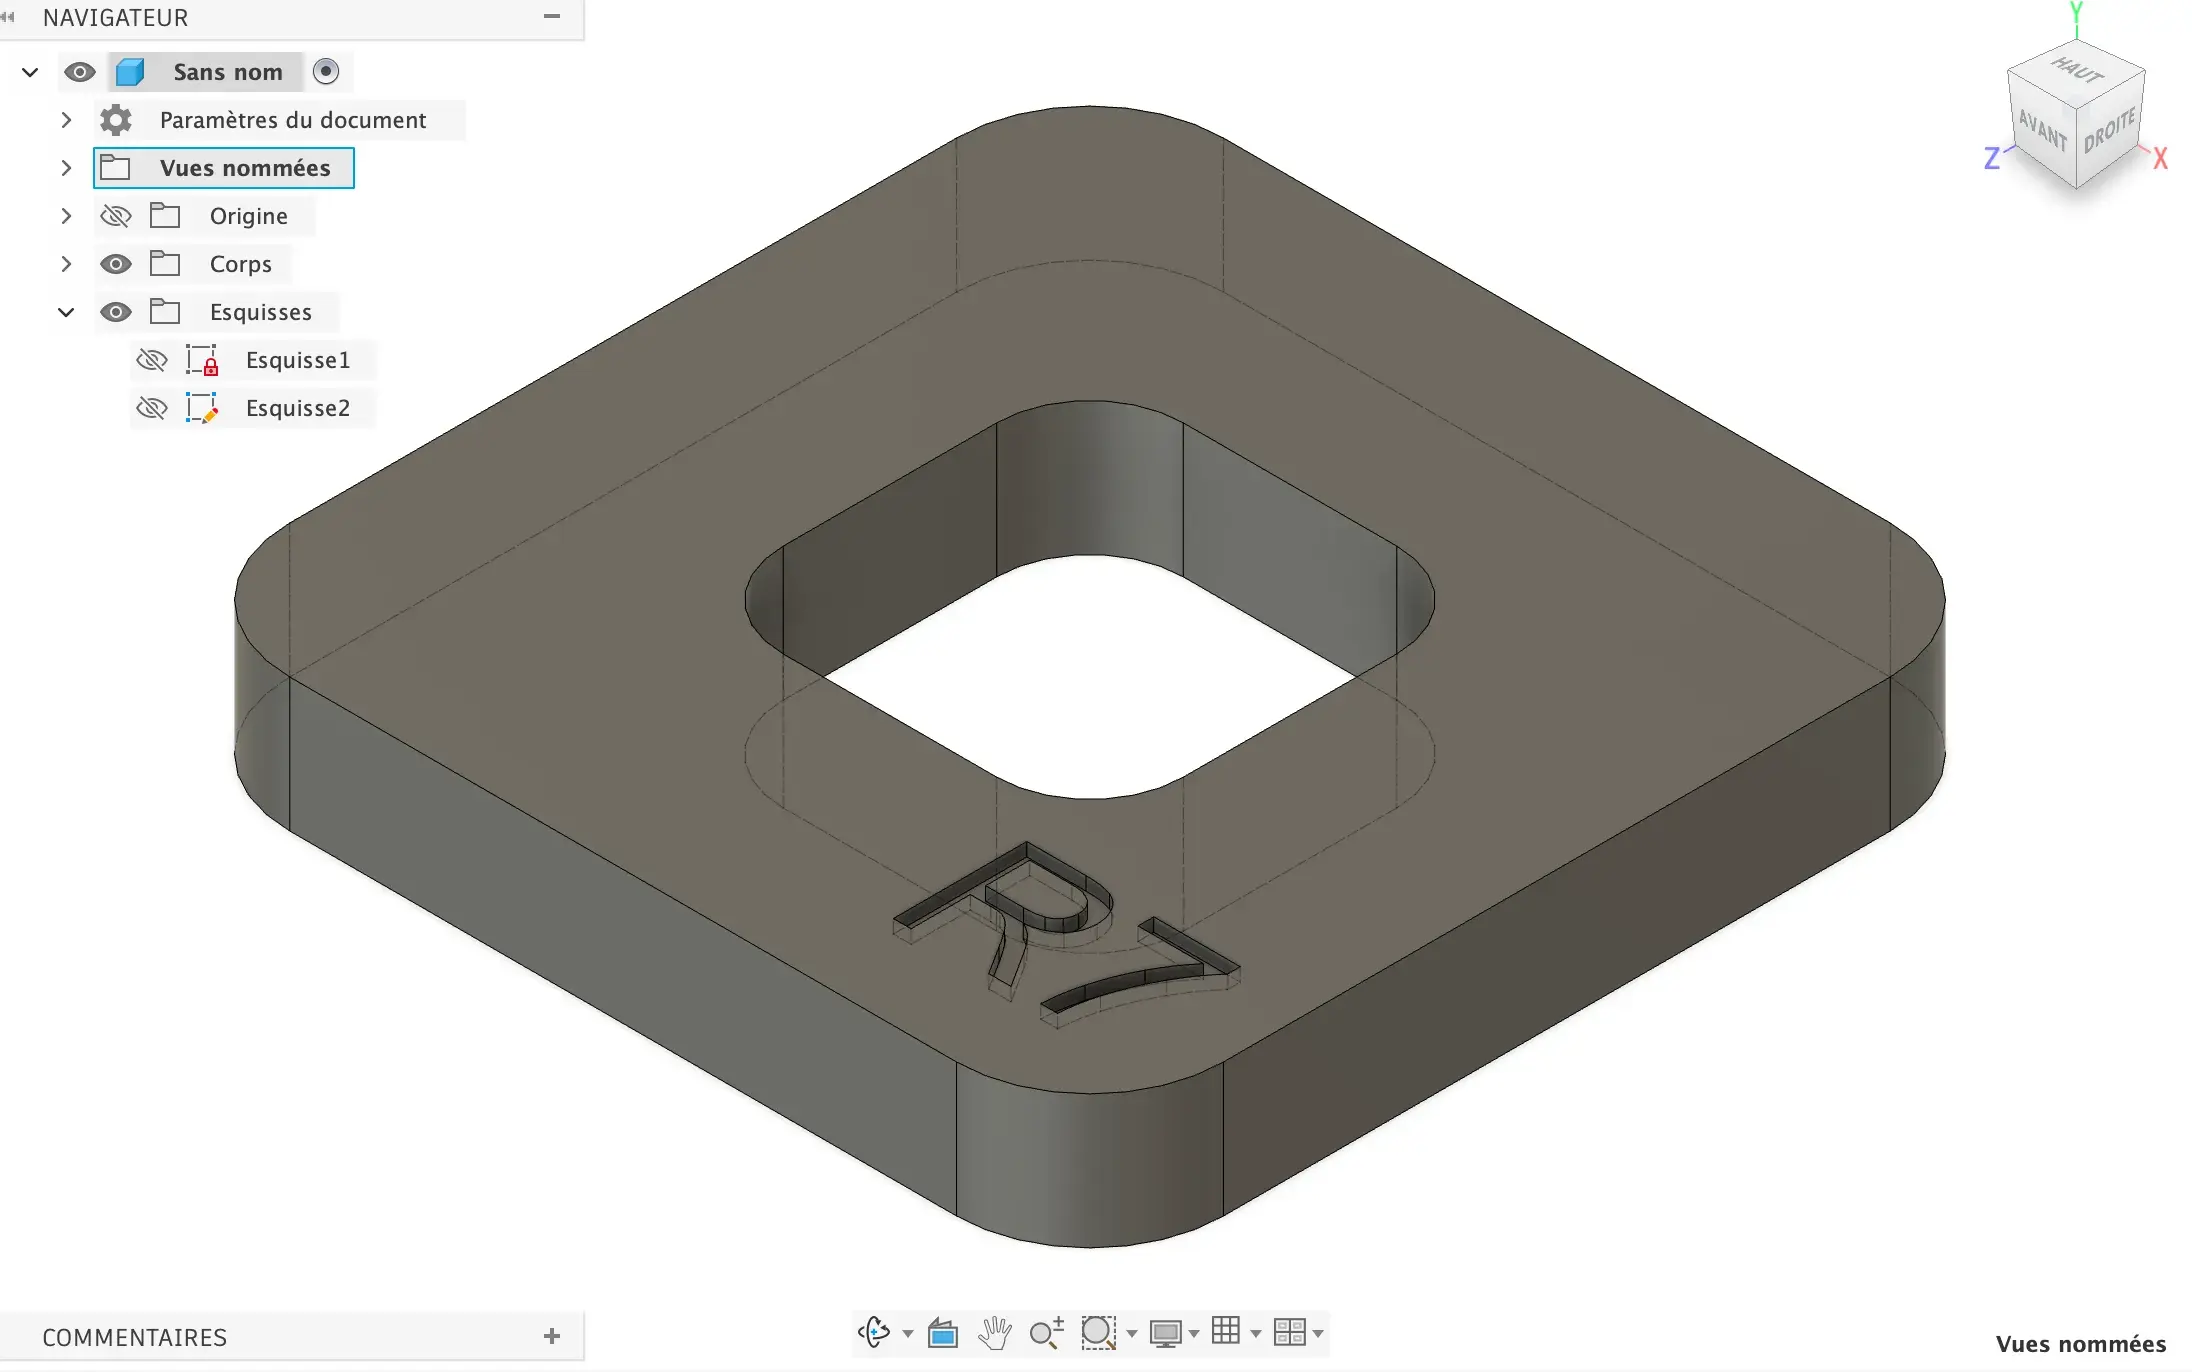Open the Zoom Window dropdown arrow
The width and height of the screenshot is (2192, 1372).
(x=1132, y=1334)
